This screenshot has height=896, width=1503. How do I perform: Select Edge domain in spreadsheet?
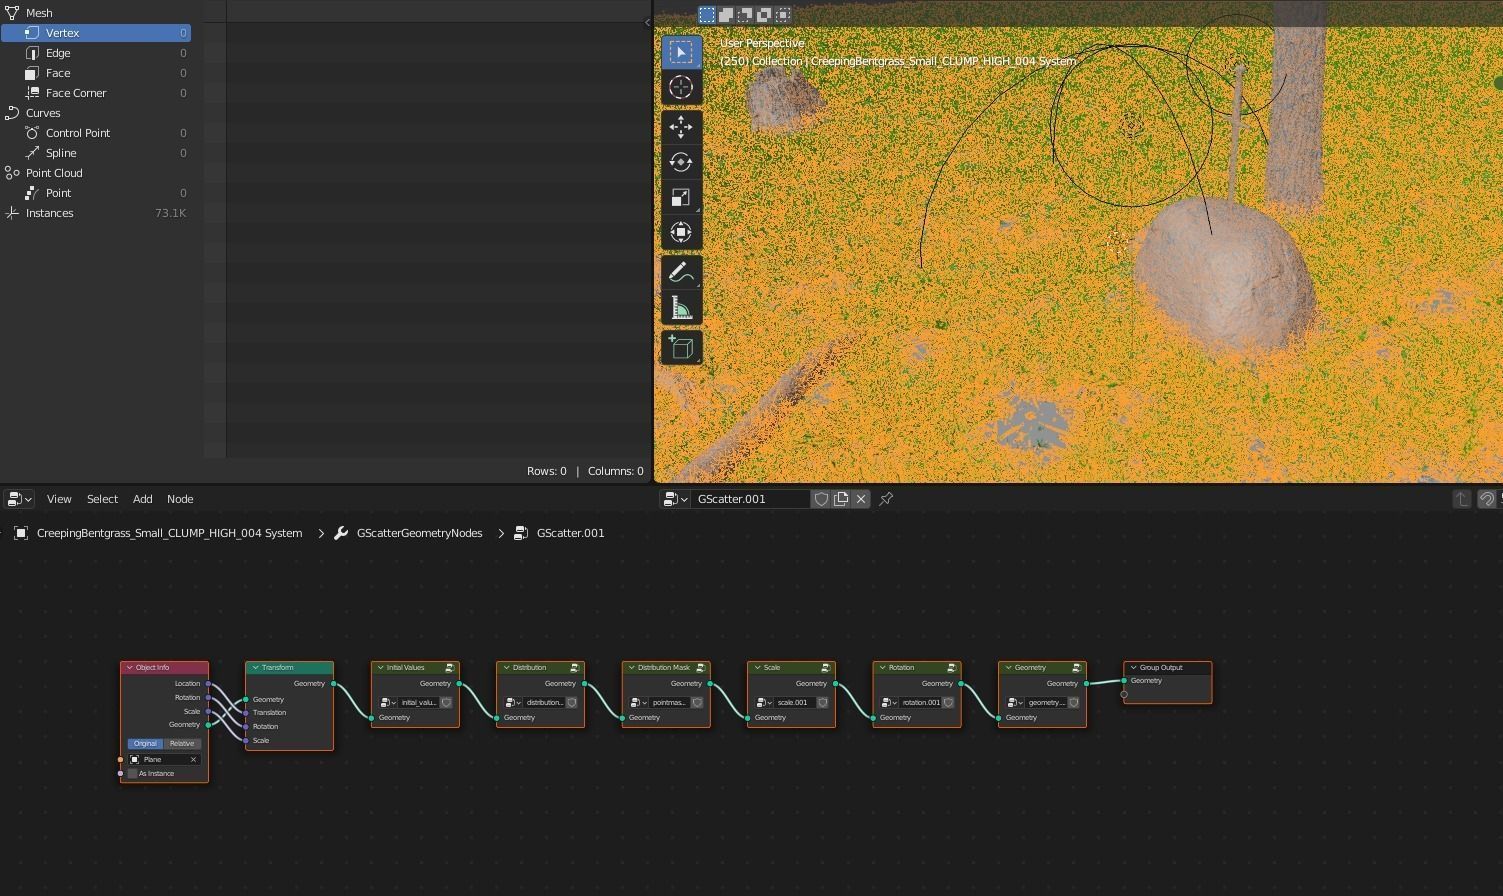coord(96,53)
